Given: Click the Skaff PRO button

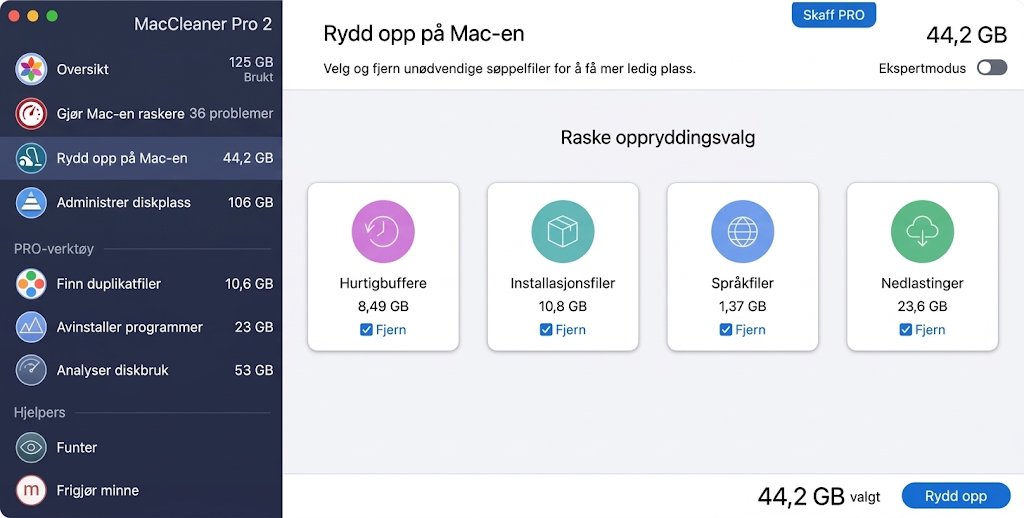Looking at the screenshot, I should [x=834, y=15].
